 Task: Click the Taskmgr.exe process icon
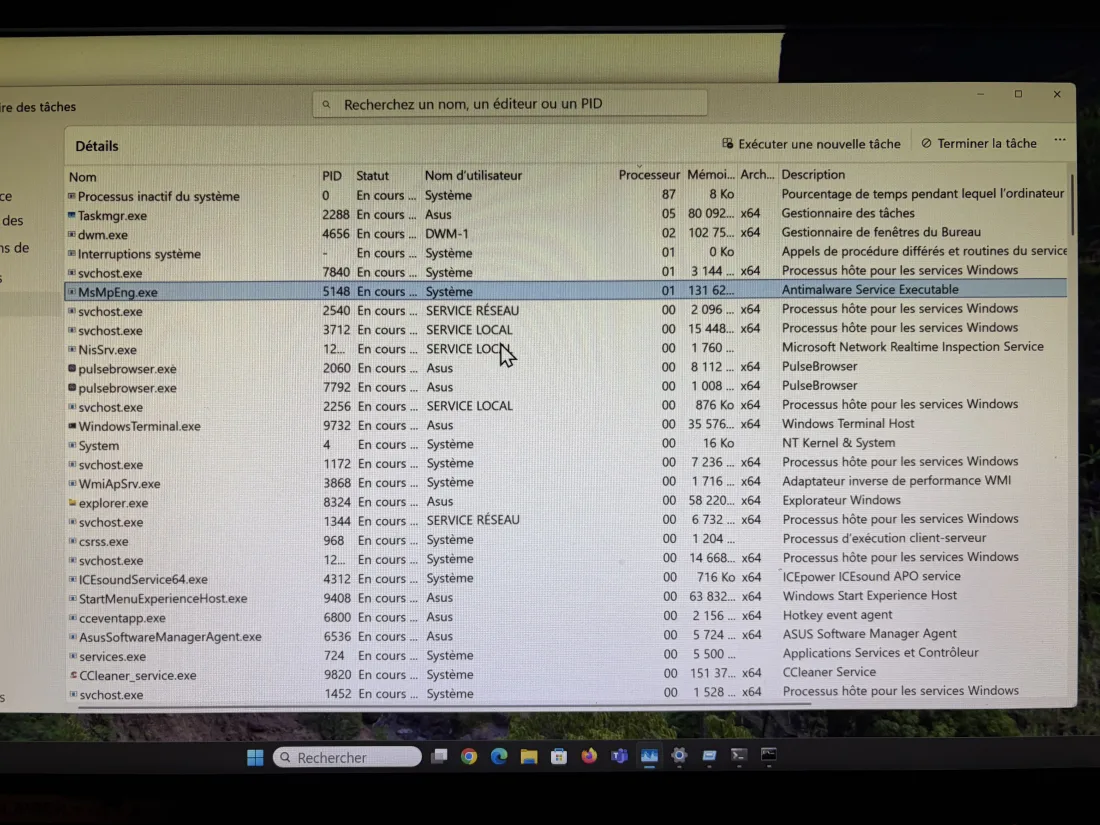[72, 215]
